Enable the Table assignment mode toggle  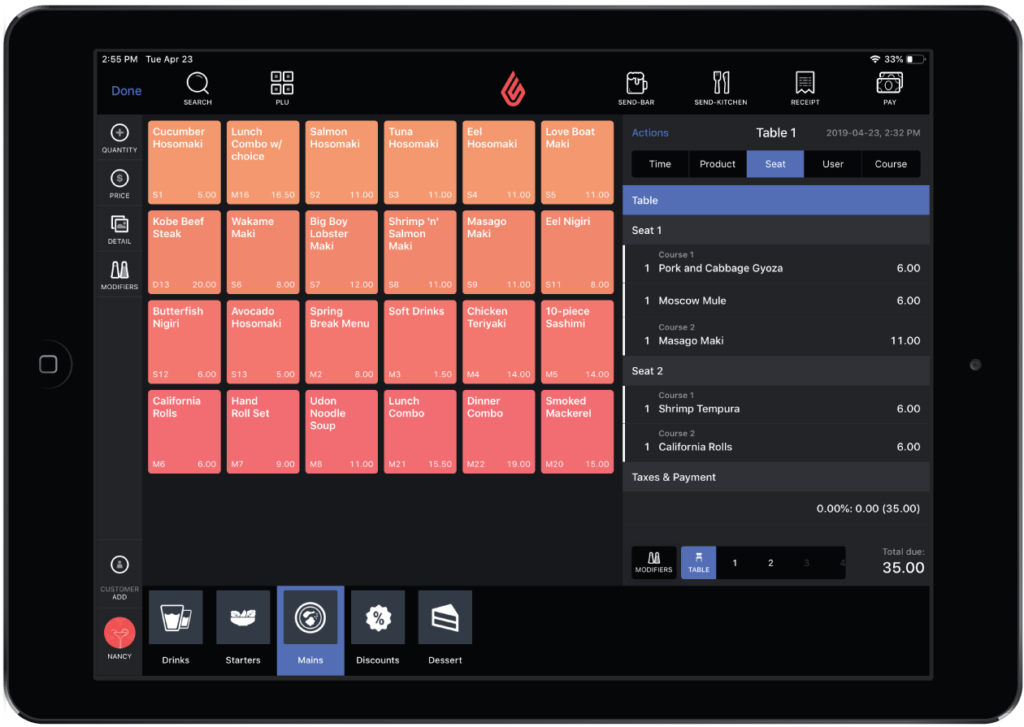point(697,562)
